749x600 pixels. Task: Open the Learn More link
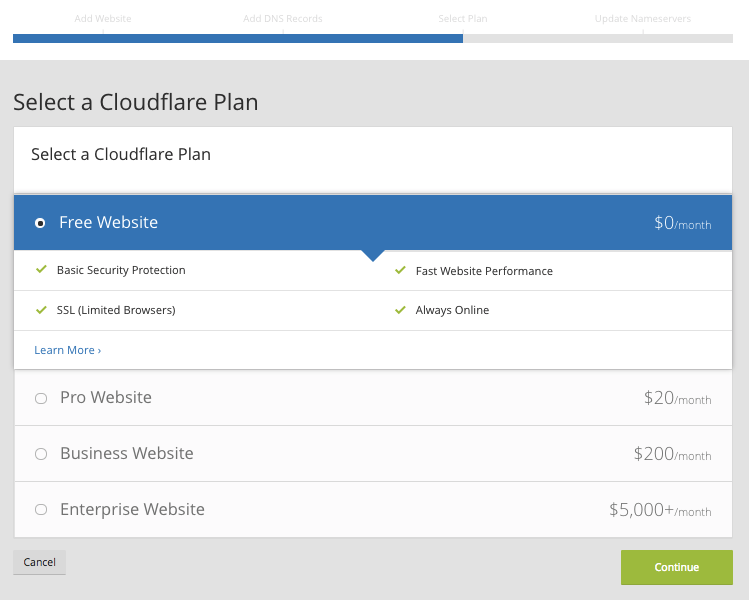(67, 350)
